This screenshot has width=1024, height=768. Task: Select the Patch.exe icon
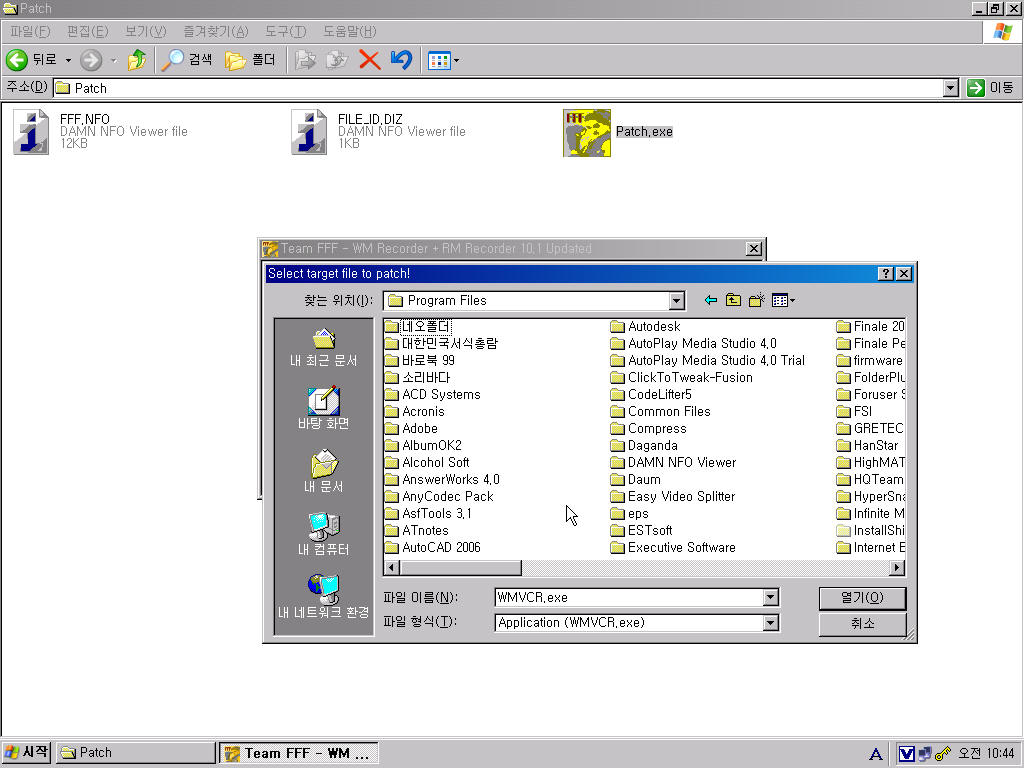(586, 133)
